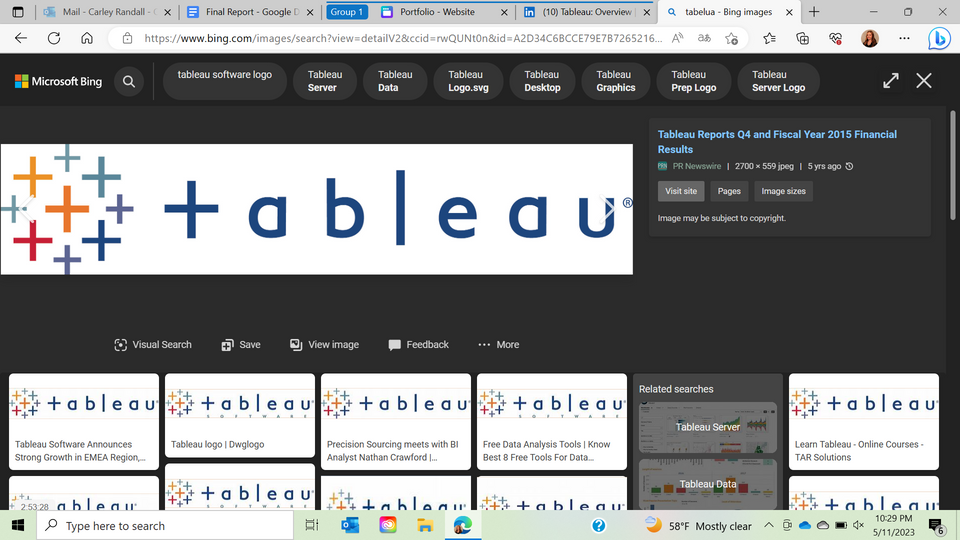Select the Tableau Server suggestion chip

point(324,81)
